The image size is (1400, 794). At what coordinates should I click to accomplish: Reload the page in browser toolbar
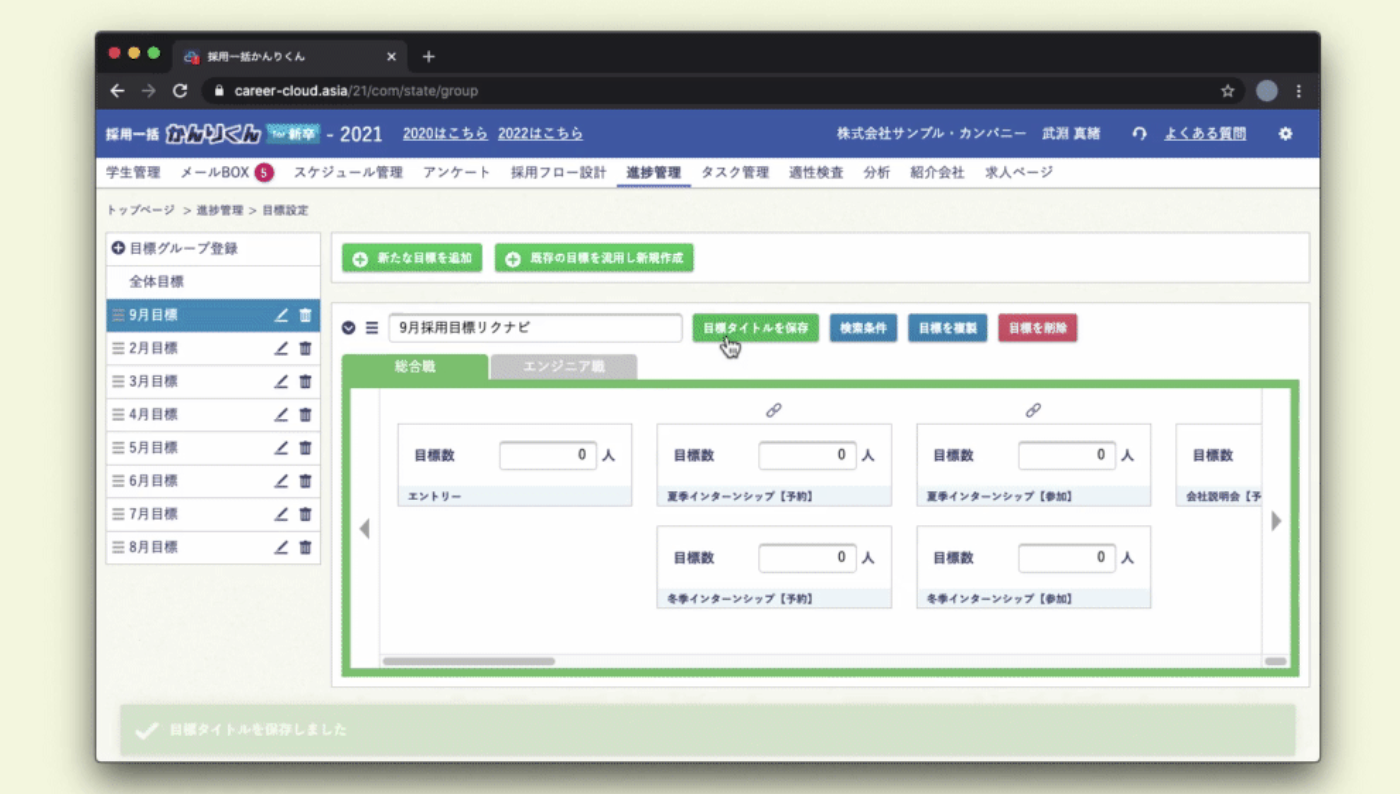(x=180, y=91)
